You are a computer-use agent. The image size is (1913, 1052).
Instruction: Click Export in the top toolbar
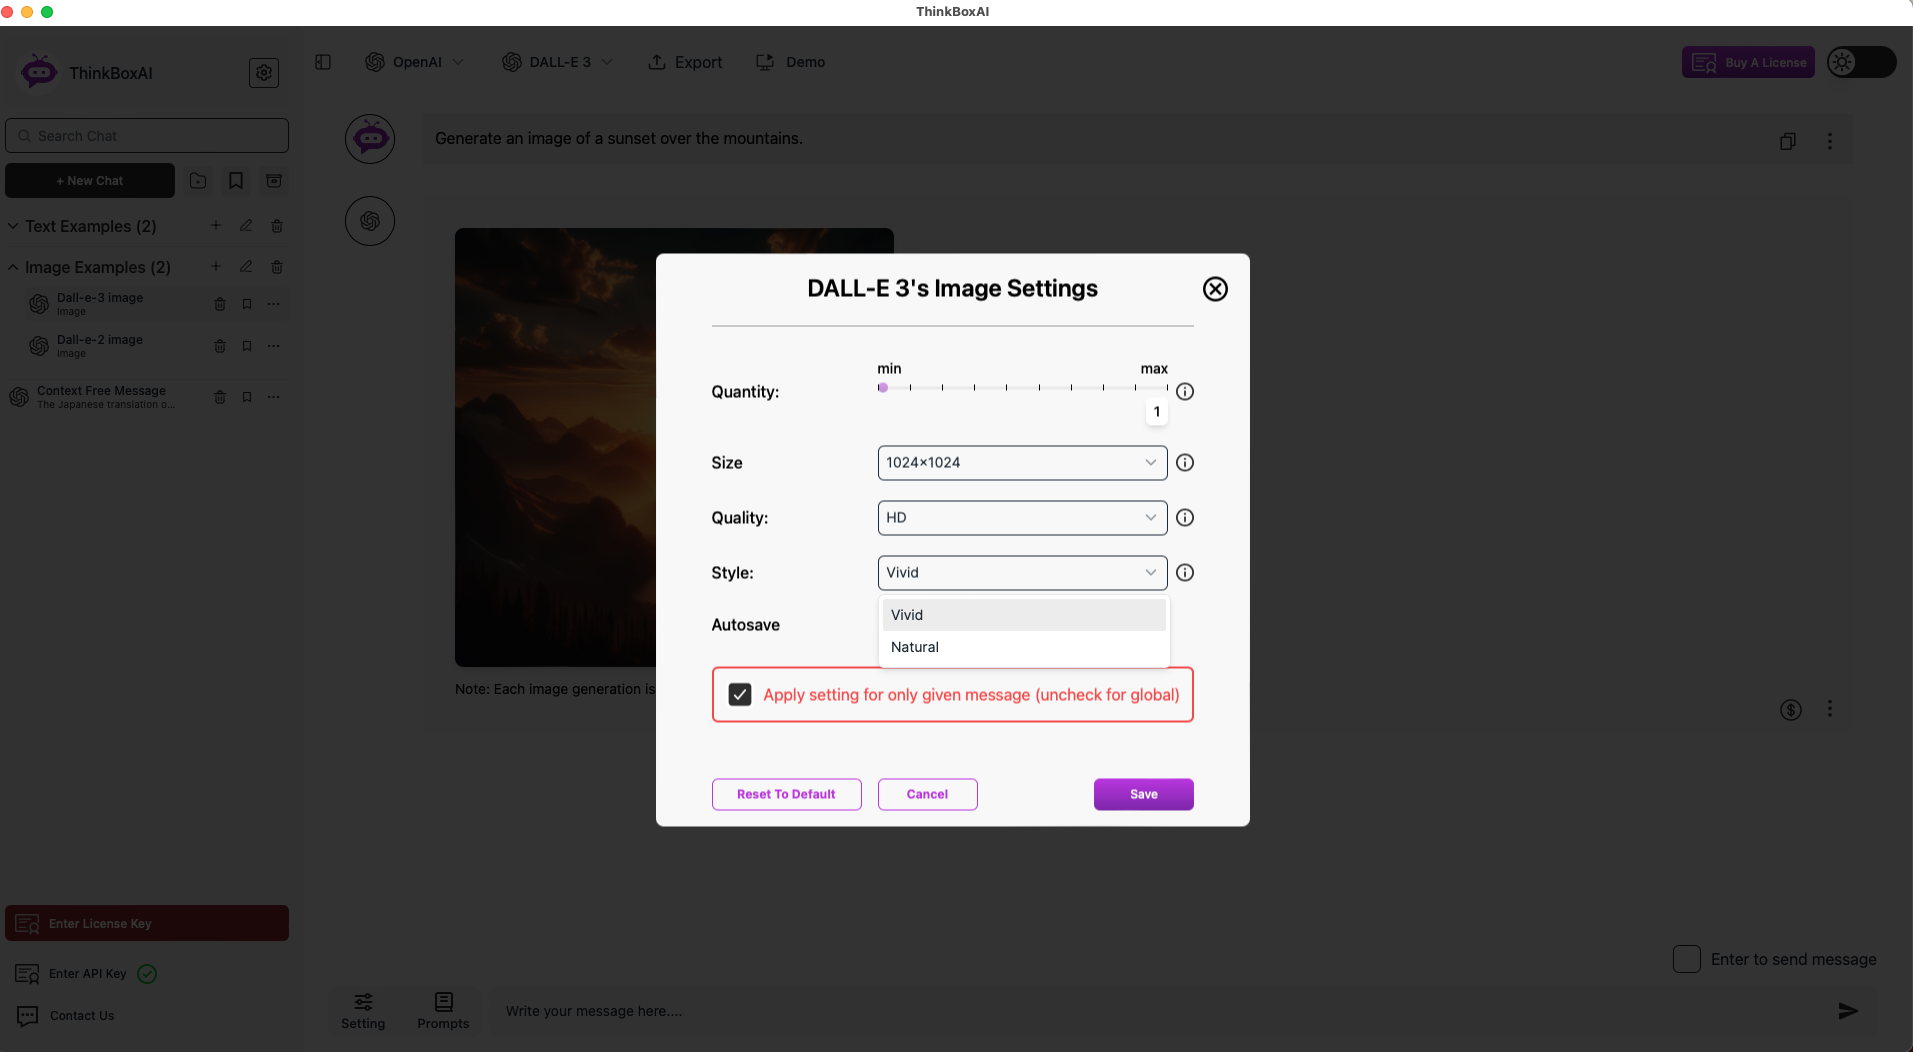pyautogui.click(x=685, y=62)
